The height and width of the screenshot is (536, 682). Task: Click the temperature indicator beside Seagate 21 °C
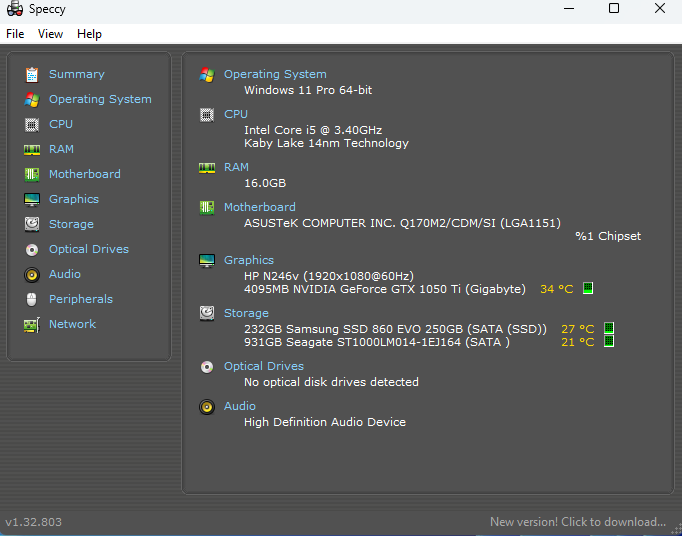pos(609,341)
